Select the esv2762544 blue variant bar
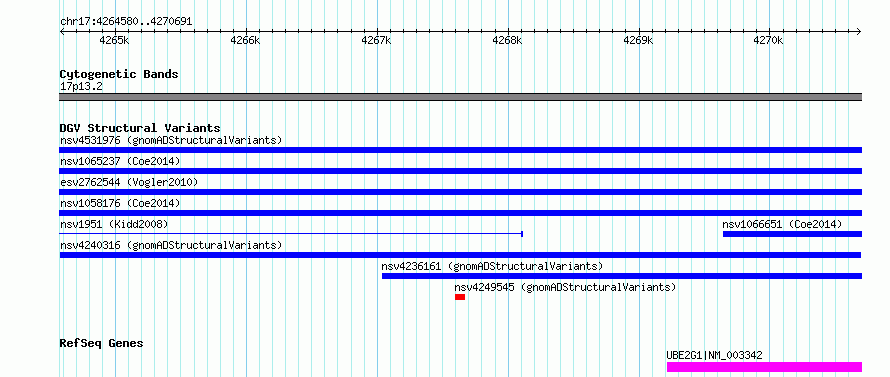This screenshot has height=377, width=890. pyautogui.click(x=460, y=192)
